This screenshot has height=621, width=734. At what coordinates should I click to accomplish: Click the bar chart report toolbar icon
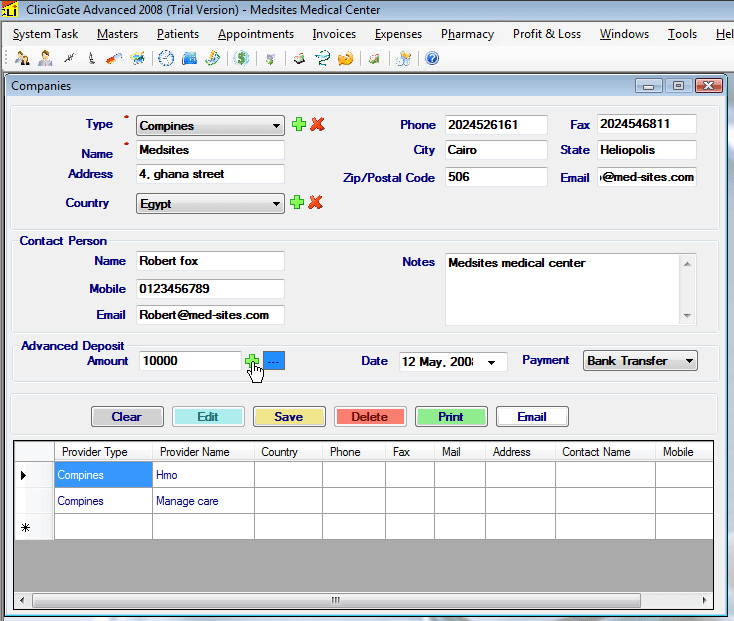[374, 59]
